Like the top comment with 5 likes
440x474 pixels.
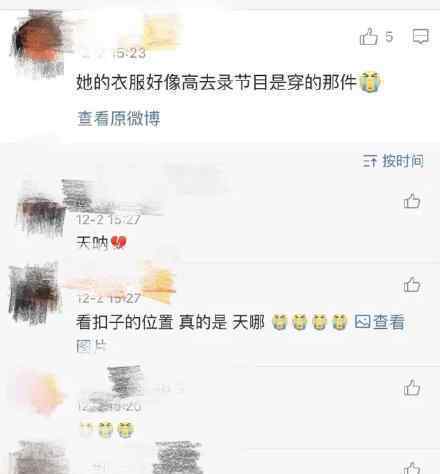coord(369,36)
